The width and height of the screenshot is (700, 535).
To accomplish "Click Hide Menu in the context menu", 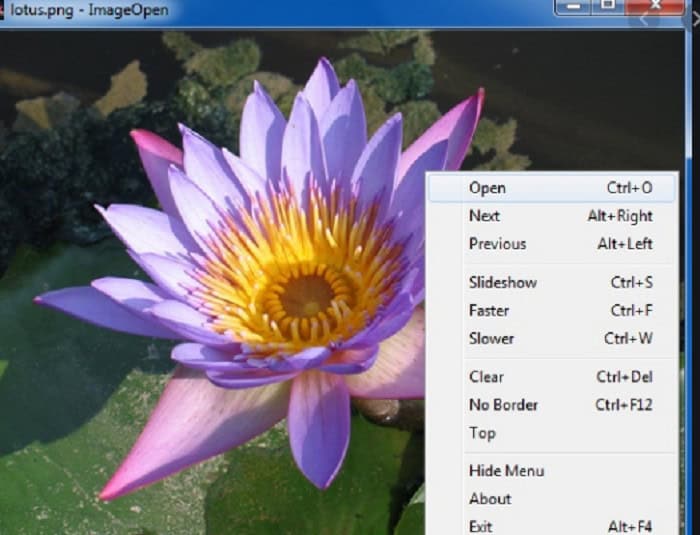I will [x=552, y=471].
